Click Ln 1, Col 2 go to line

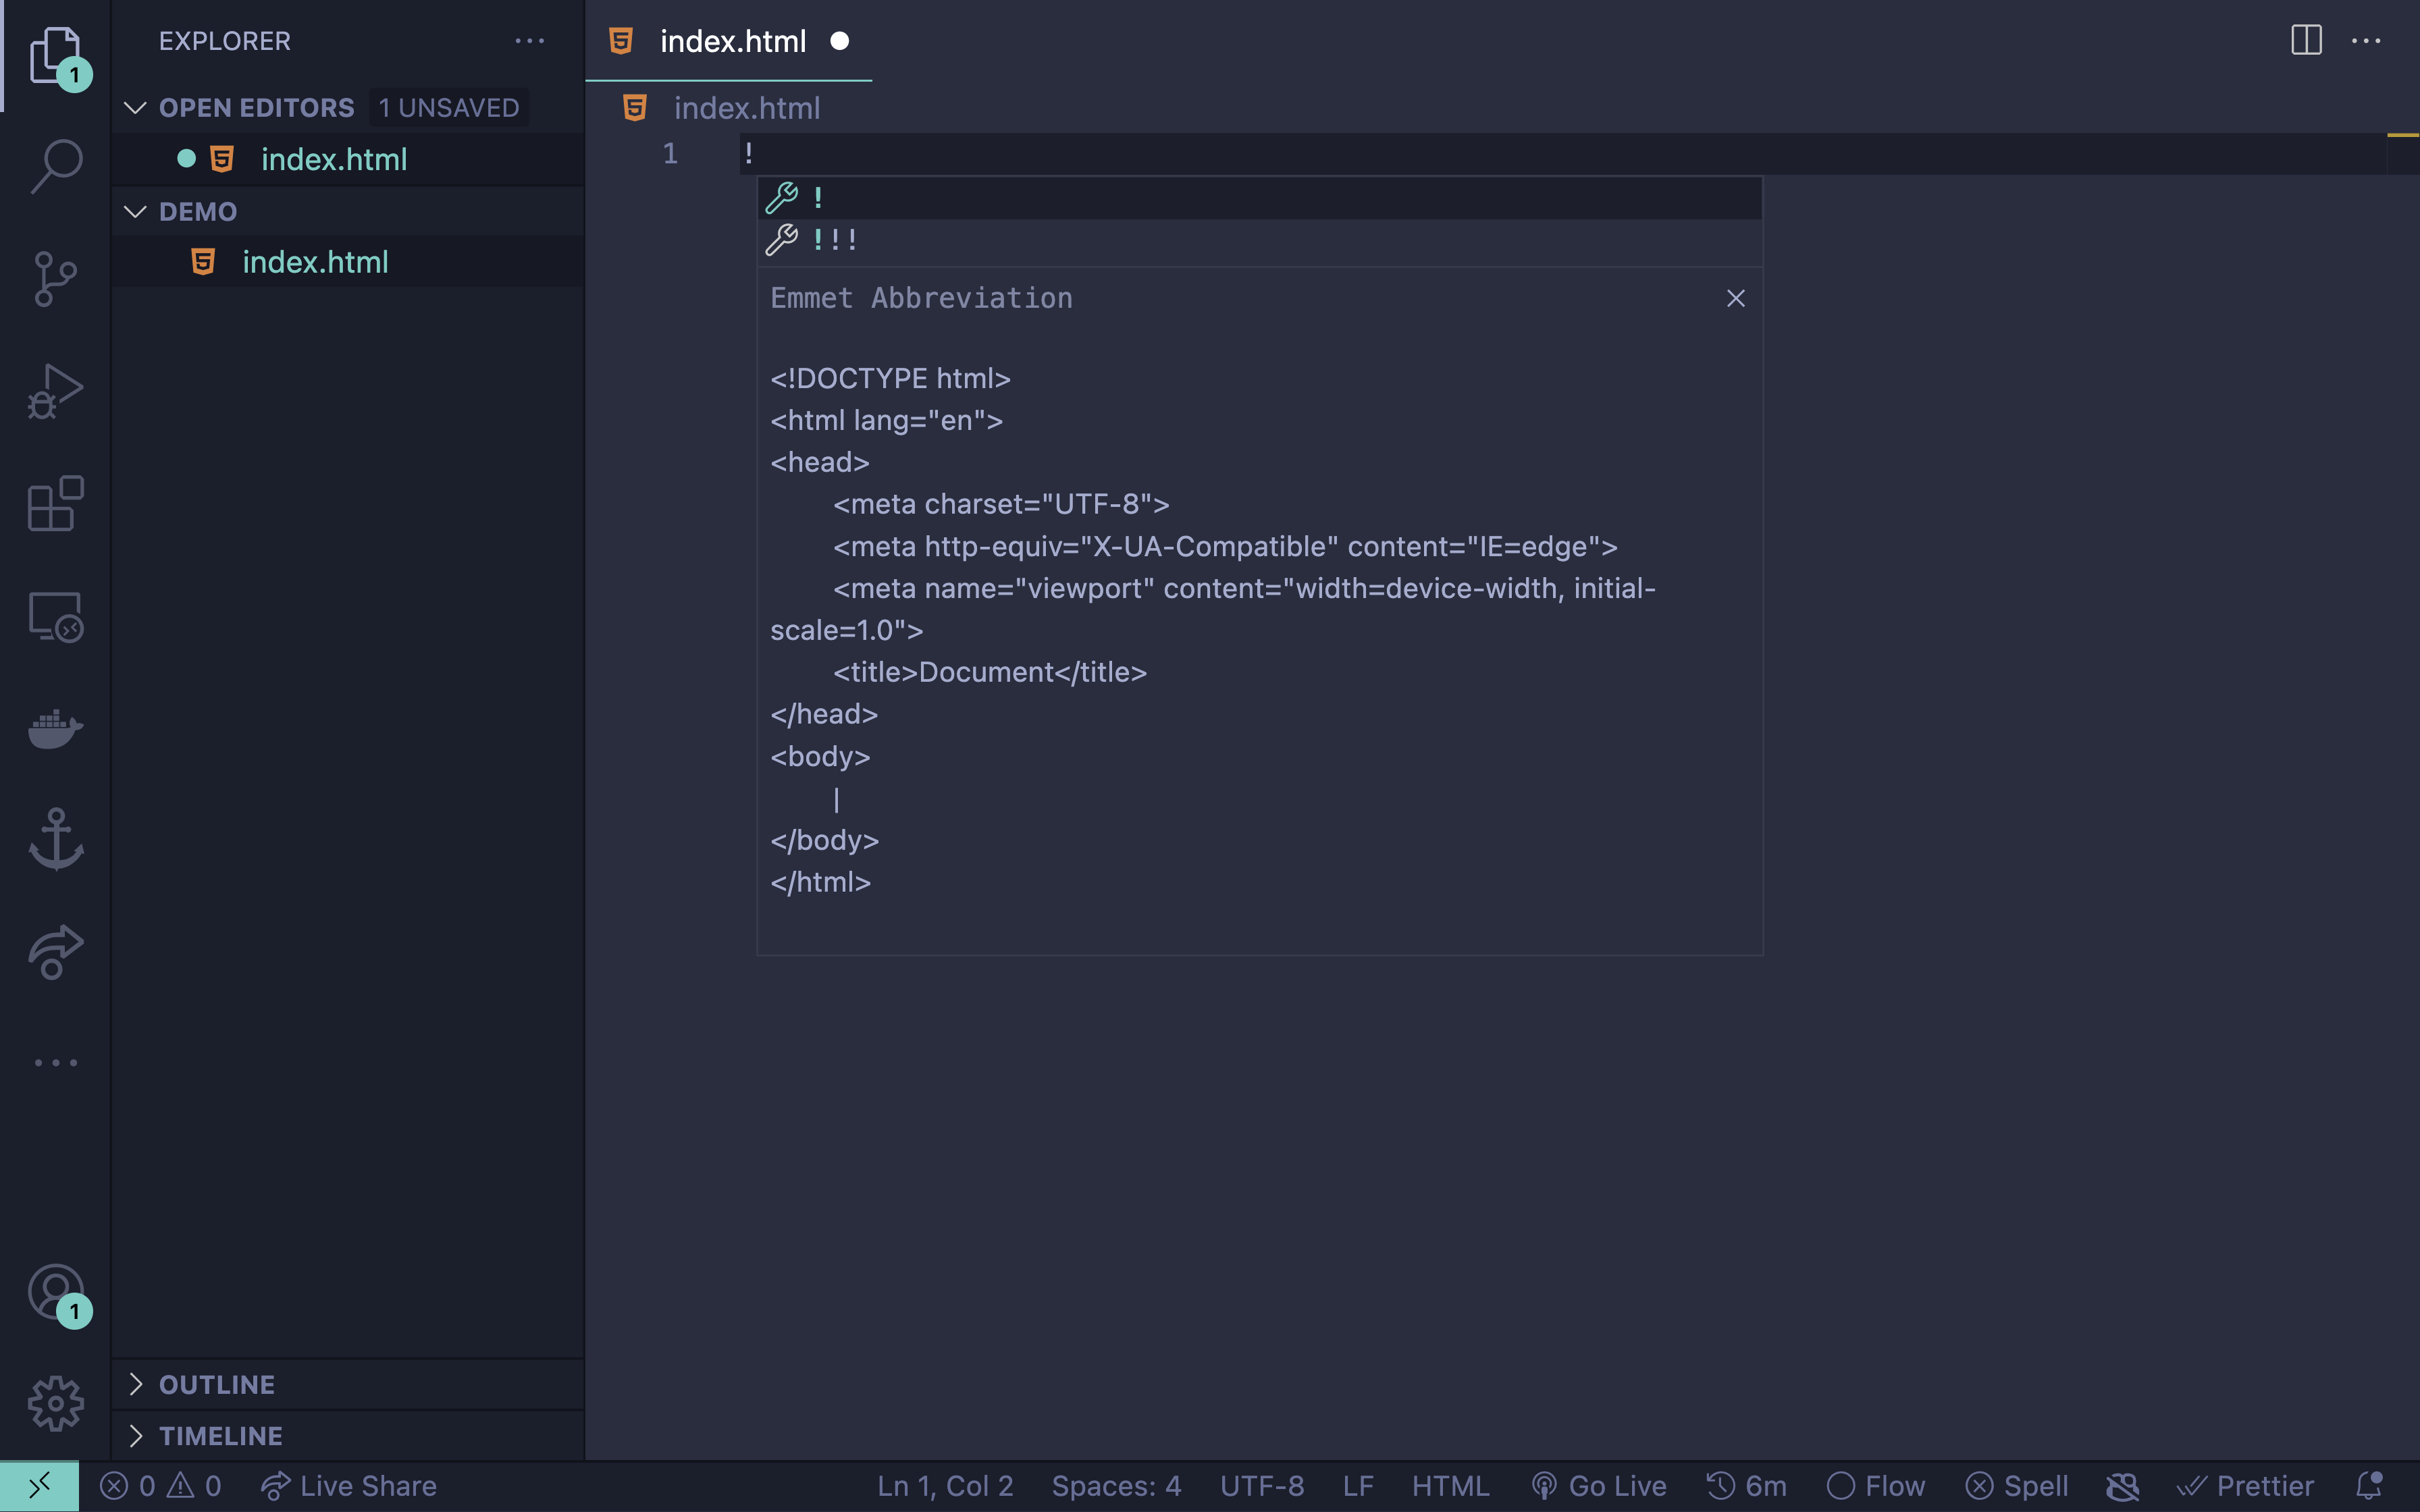[945, 1486]
